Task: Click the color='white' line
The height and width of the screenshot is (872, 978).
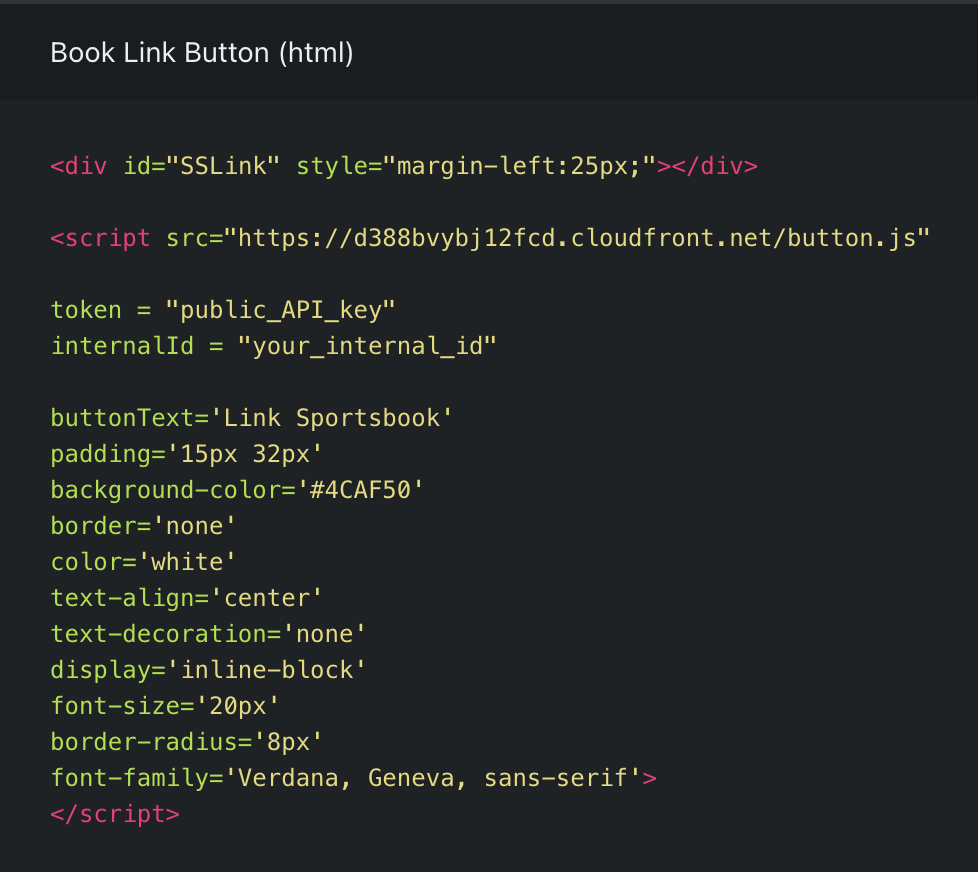Action: (x=143, y=562)
